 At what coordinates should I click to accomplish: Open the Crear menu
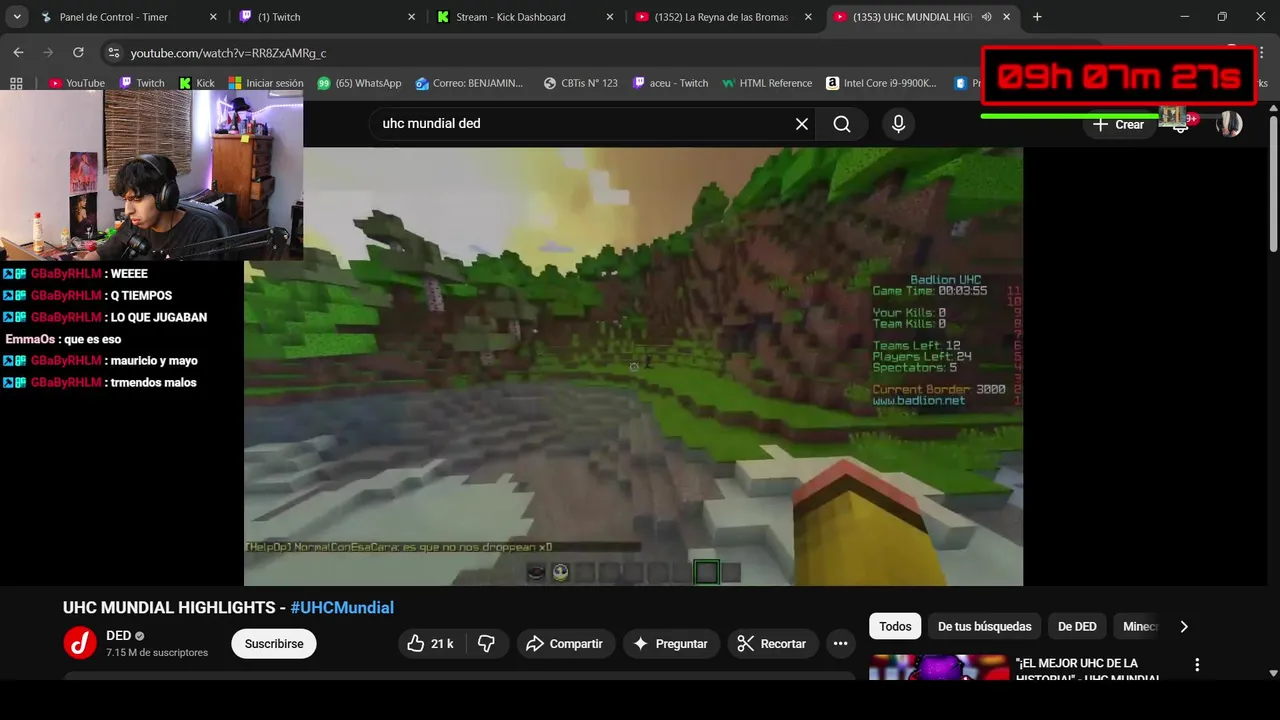pos(1119,125)
